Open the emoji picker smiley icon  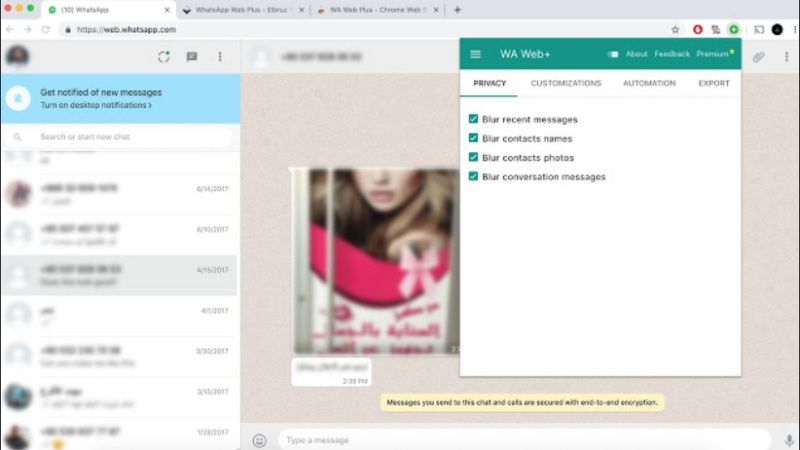pos(259,440)
